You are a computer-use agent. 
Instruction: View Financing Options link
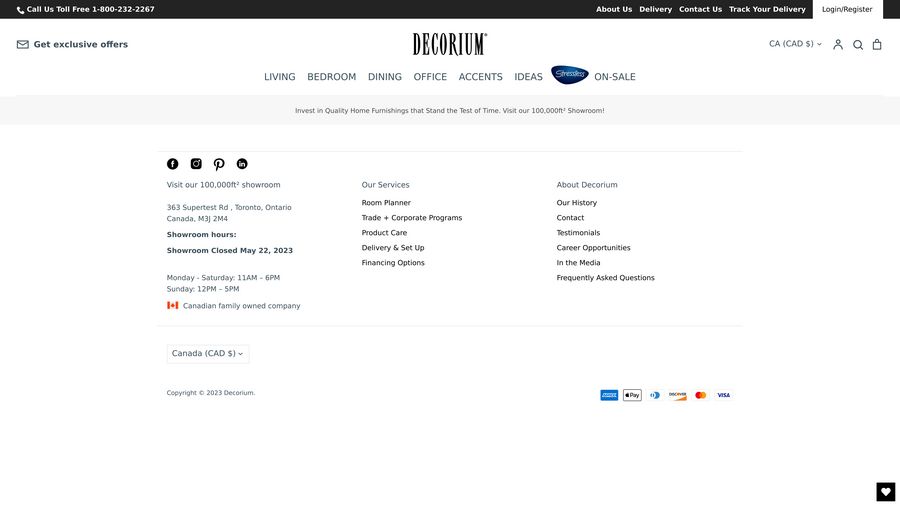click(393, 262)
